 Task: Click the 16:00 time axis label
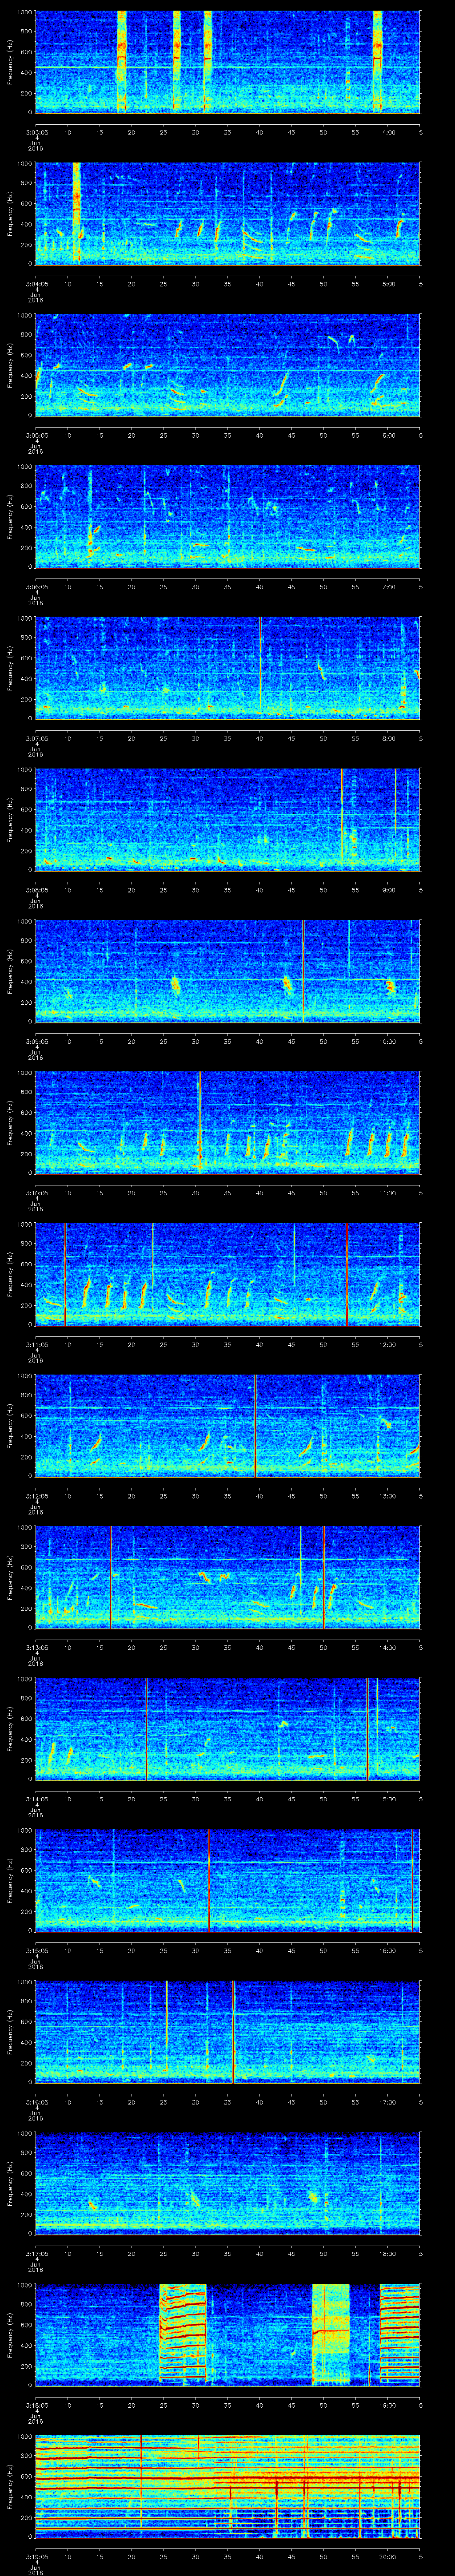click(388, 1950)
